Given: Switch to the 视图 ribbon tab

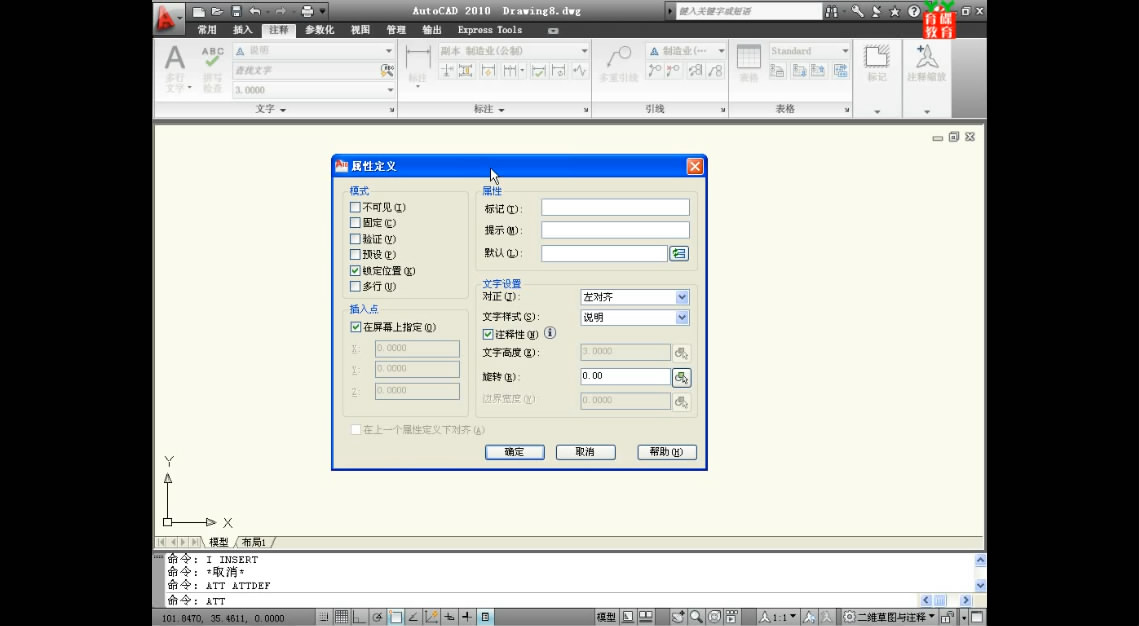Looking at the screenshot, I should pos(360,30).
